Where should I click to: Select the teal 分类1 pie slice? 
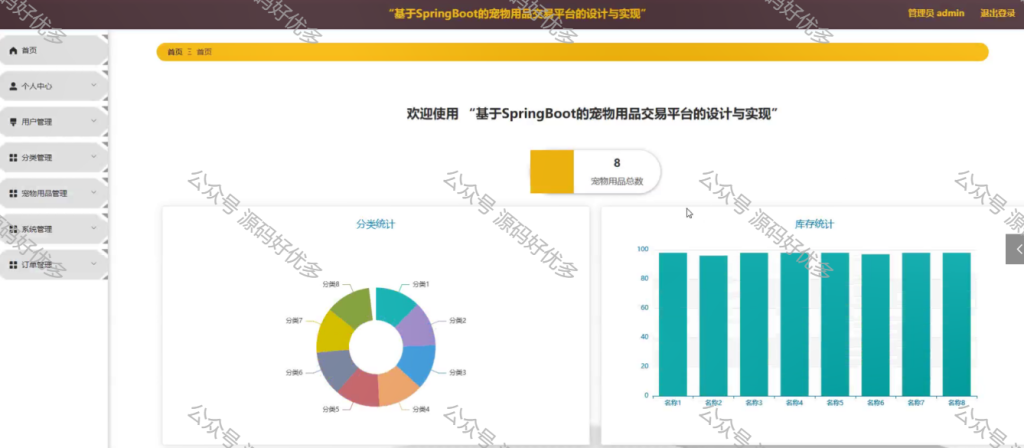[396, 304]
